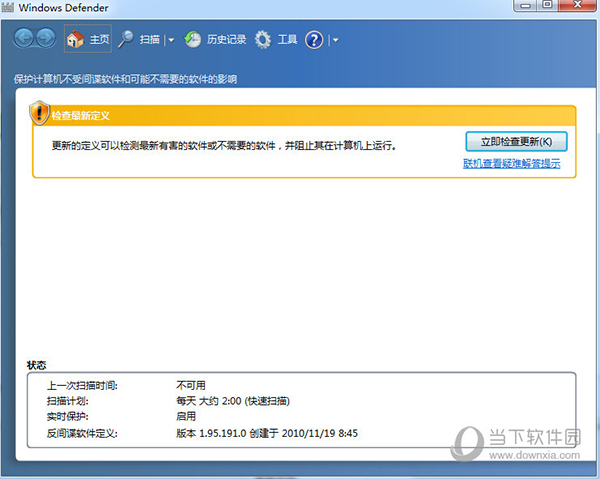Expand the help options dropdown arrow
Image resolution: width=600 pixels, height=479 pixels.
336,40
